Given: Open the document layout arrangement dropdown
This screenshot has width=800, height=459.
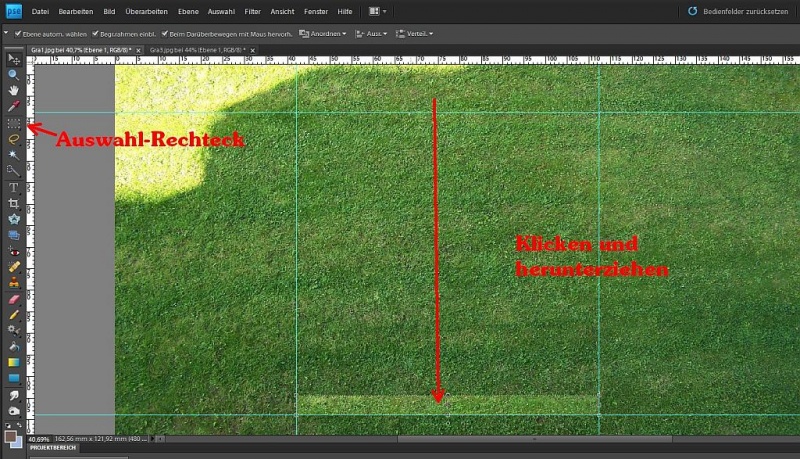Looking at the screenshot, I should [x=378, y=11].
